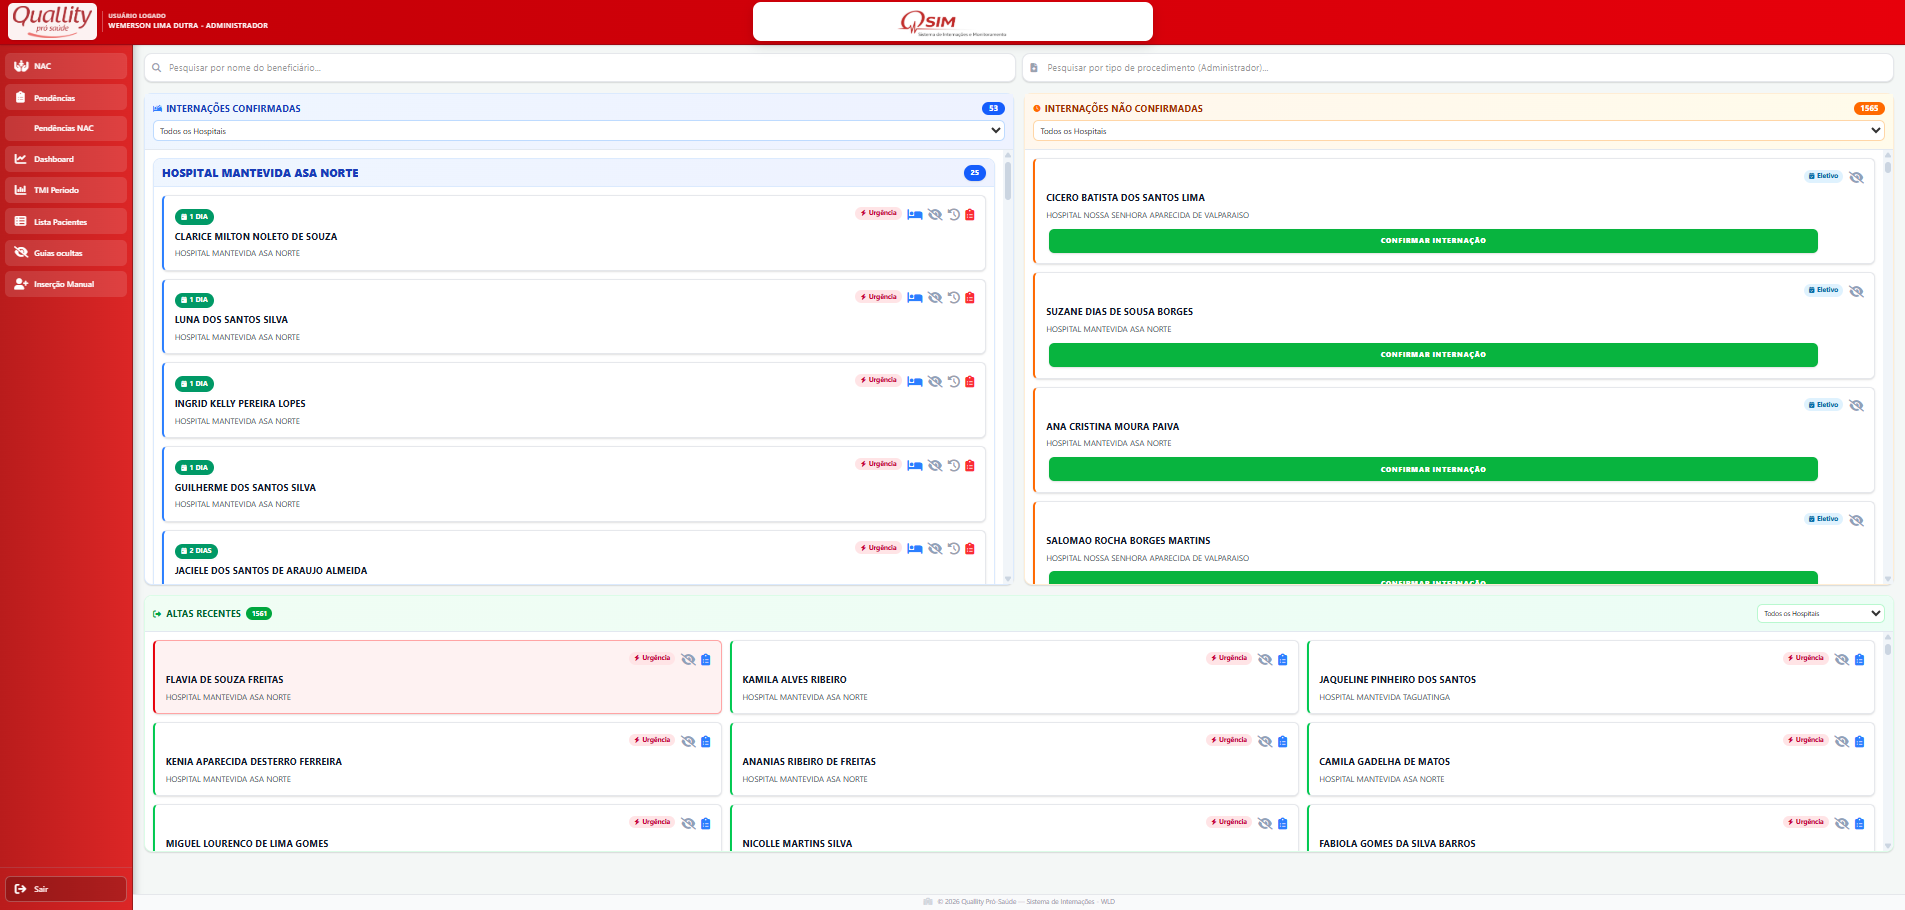Screen dimensions: 1905x910
Task: Open red clipboard for Luna dos Santos Silva
Action: 970,298
